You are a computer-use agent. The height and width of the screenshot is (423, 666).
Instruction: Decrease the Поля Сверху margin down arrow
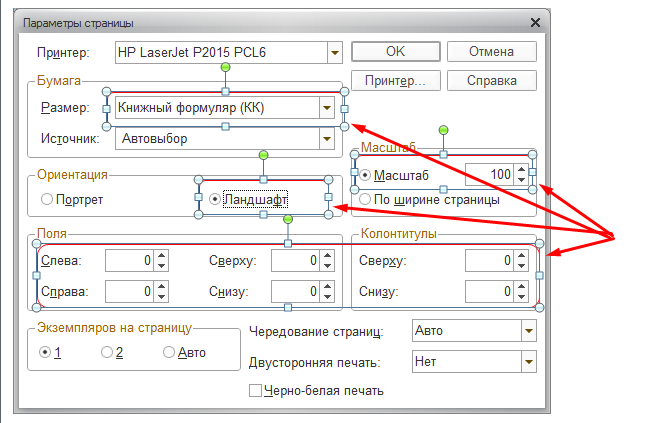pyautogui.click(x=327, y=266)
